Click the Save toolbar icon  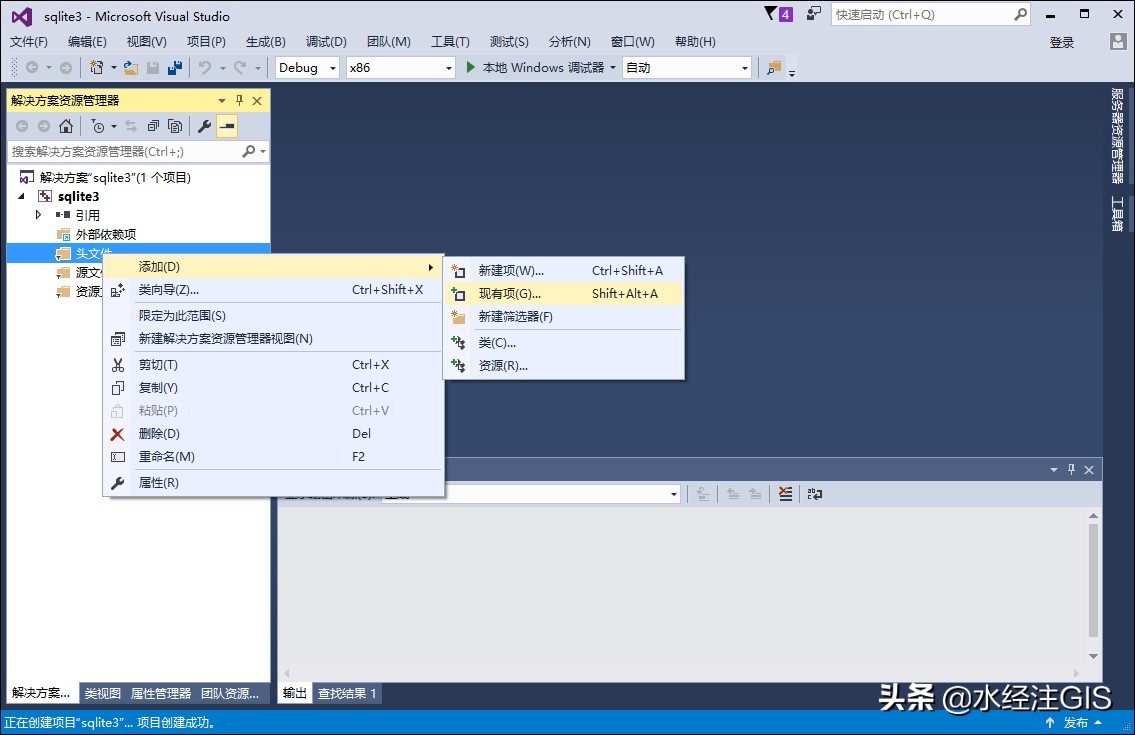[153, 67]
